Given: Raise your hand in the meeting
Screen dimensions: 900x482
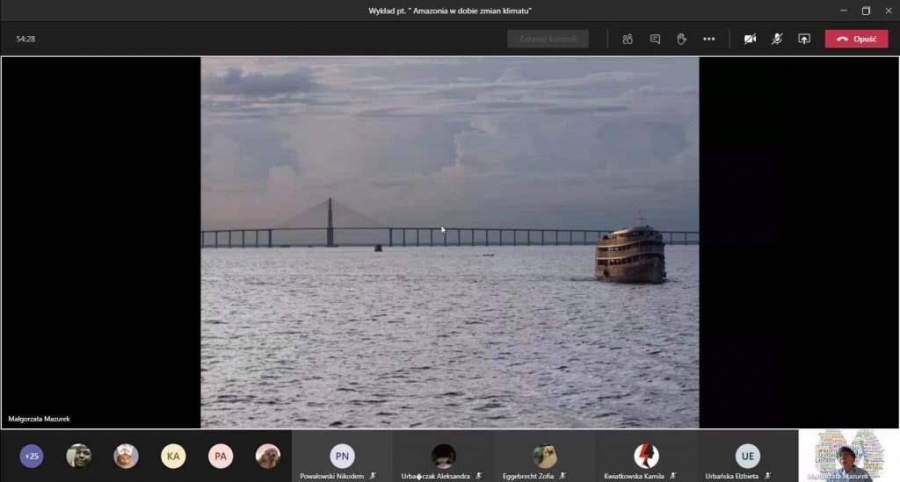Looking at the screenshot, I should tap(681, 39).
